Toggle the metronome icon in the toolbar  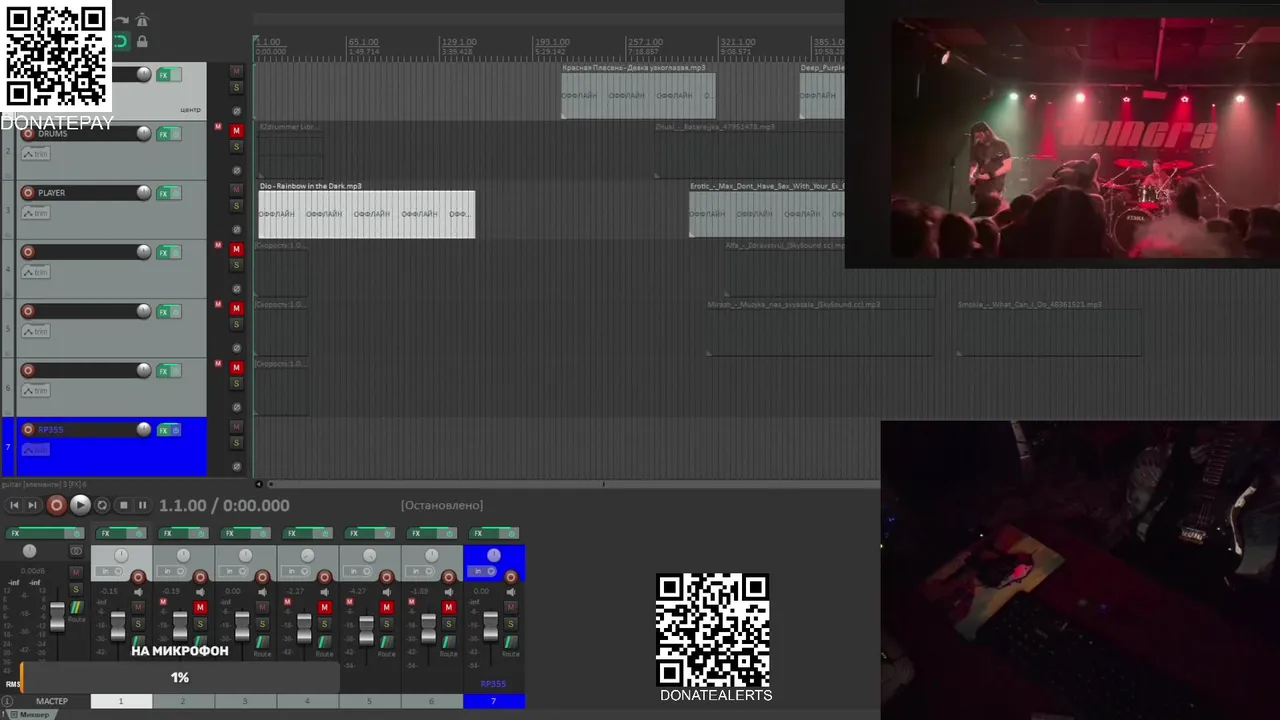coord(142,20)
